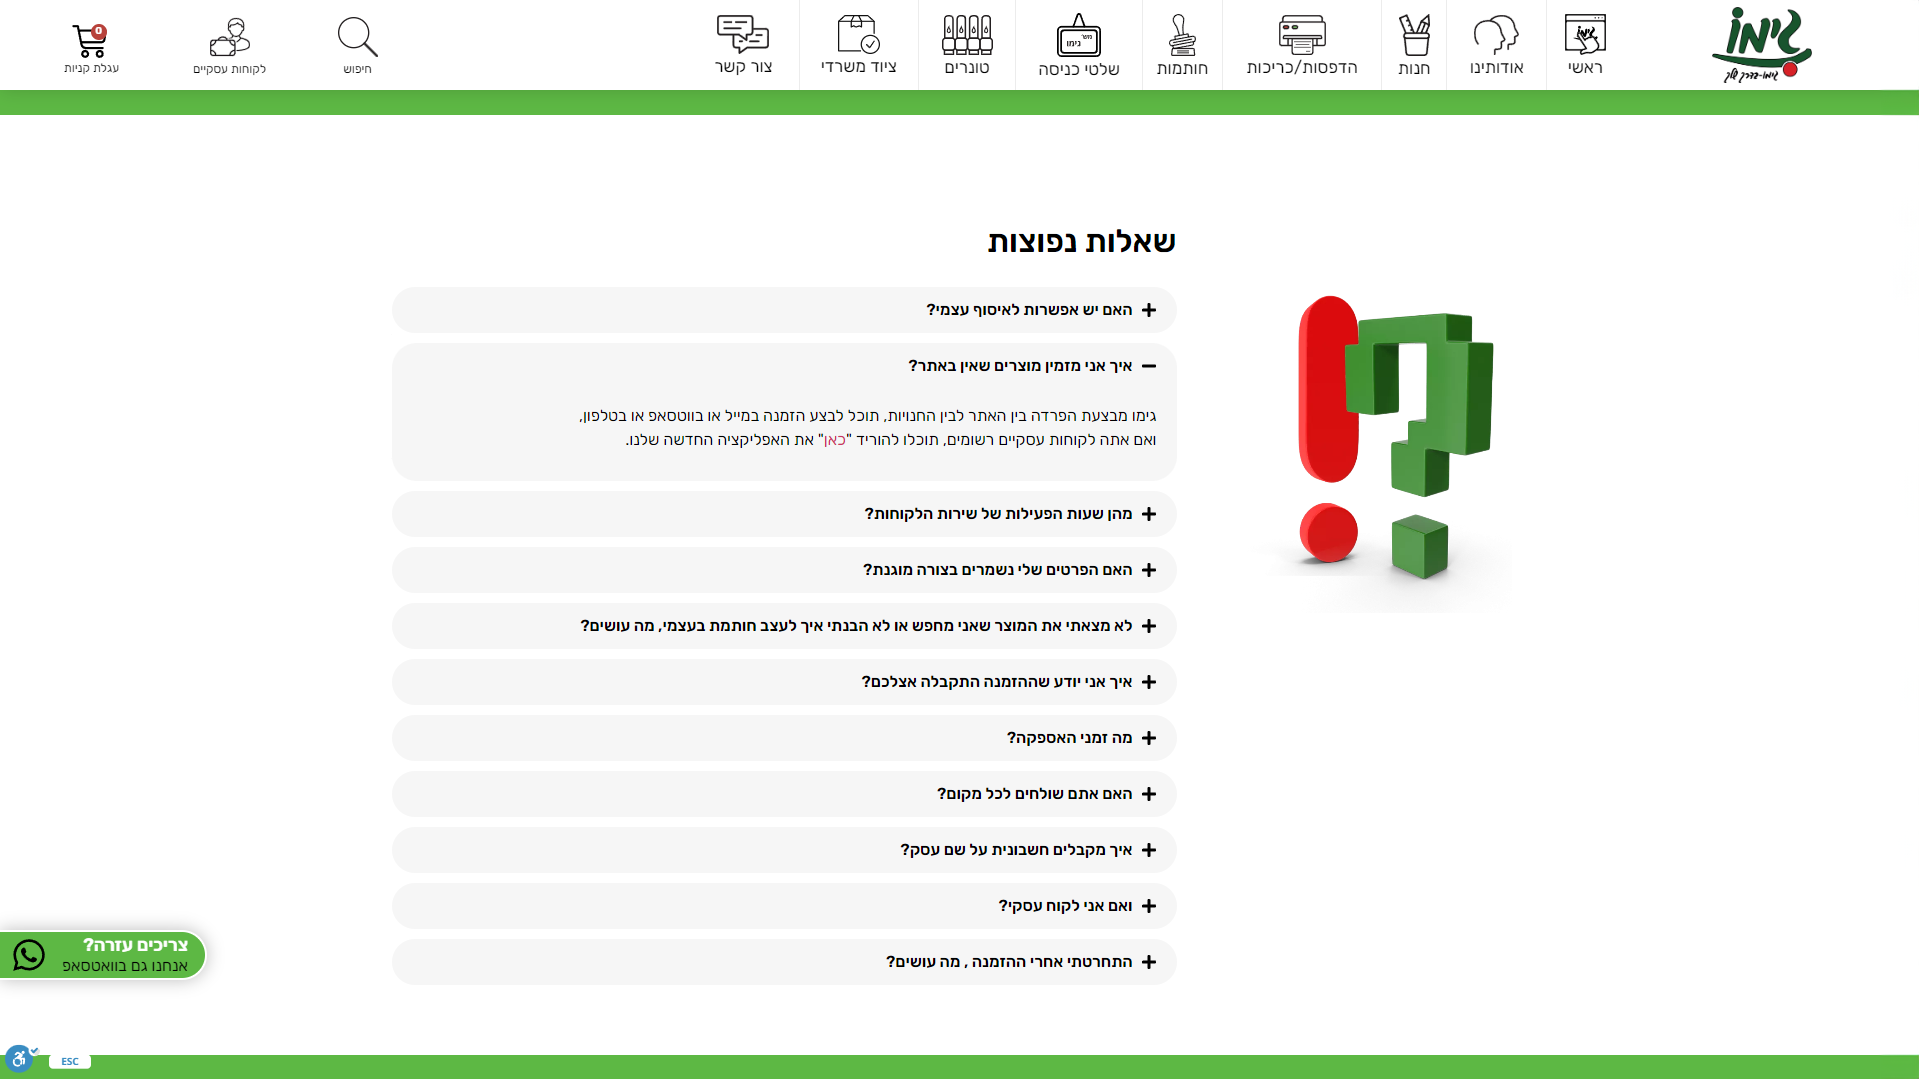This screenshot has height=1079, width=1919.
Task: Click the toners cartridges icon
Action: click(x=967, y=34)
